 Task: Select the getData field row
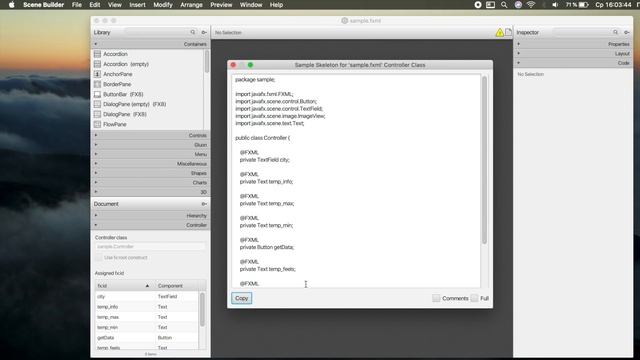(147, 338)
